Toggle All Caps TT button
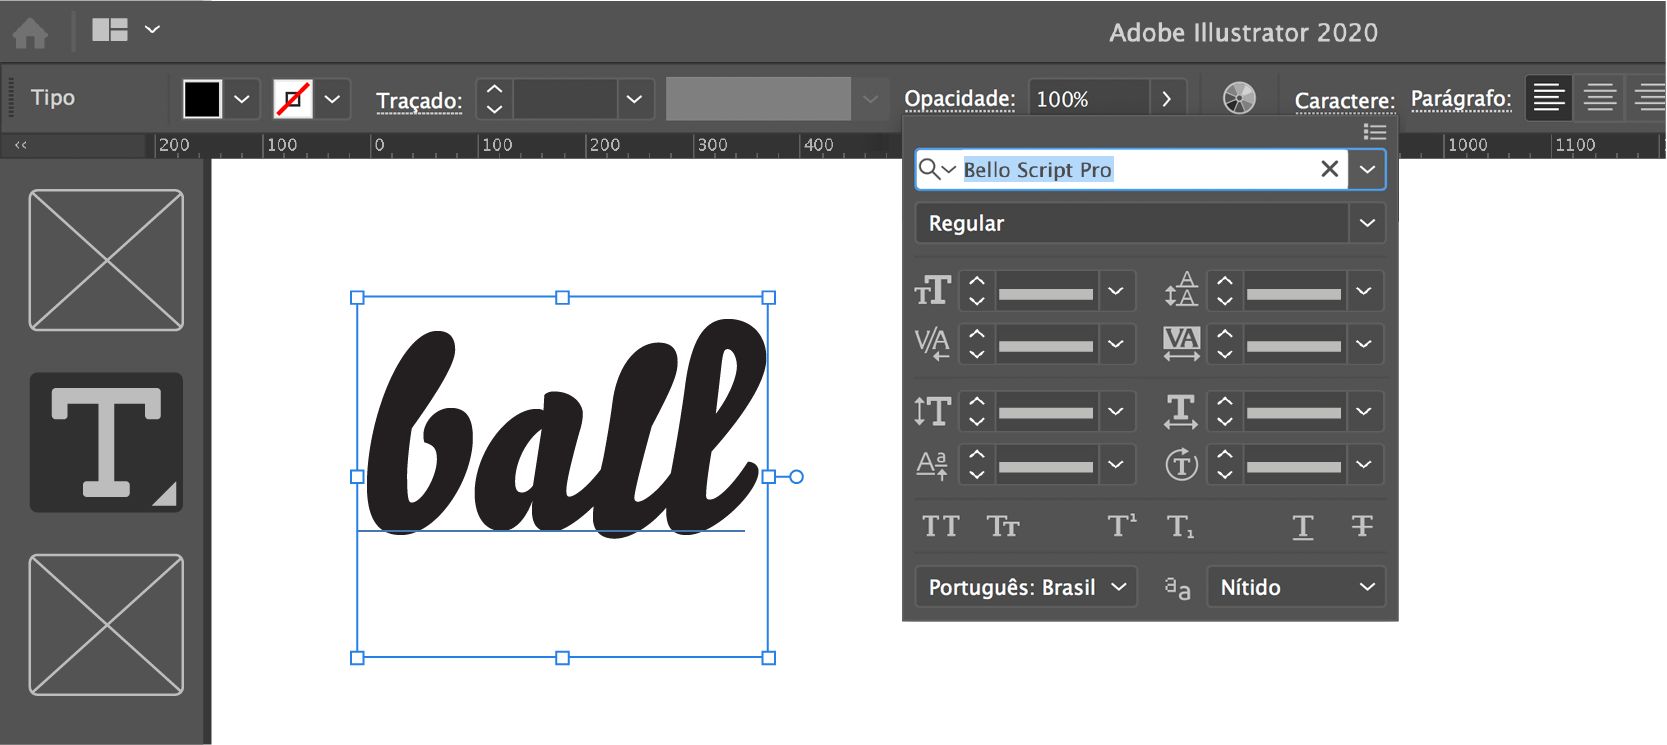The image size is (1667, 745). tap(940, 526)
